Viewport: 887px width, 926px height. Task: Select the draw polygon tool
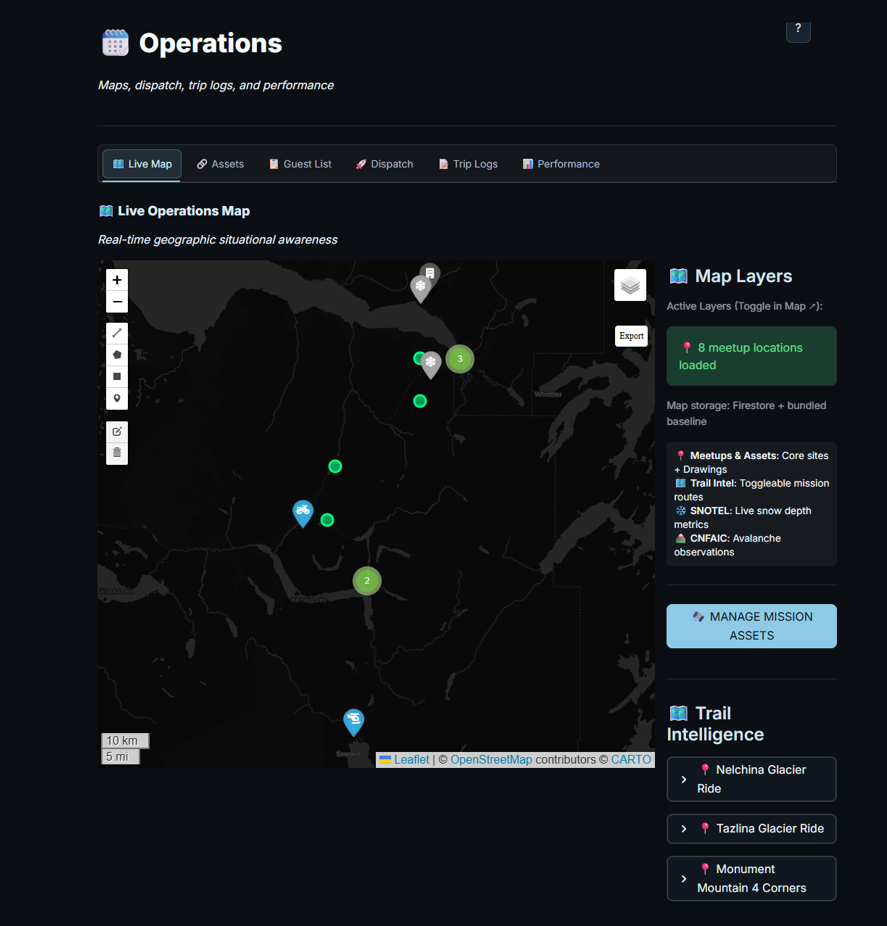coord(117,355)
